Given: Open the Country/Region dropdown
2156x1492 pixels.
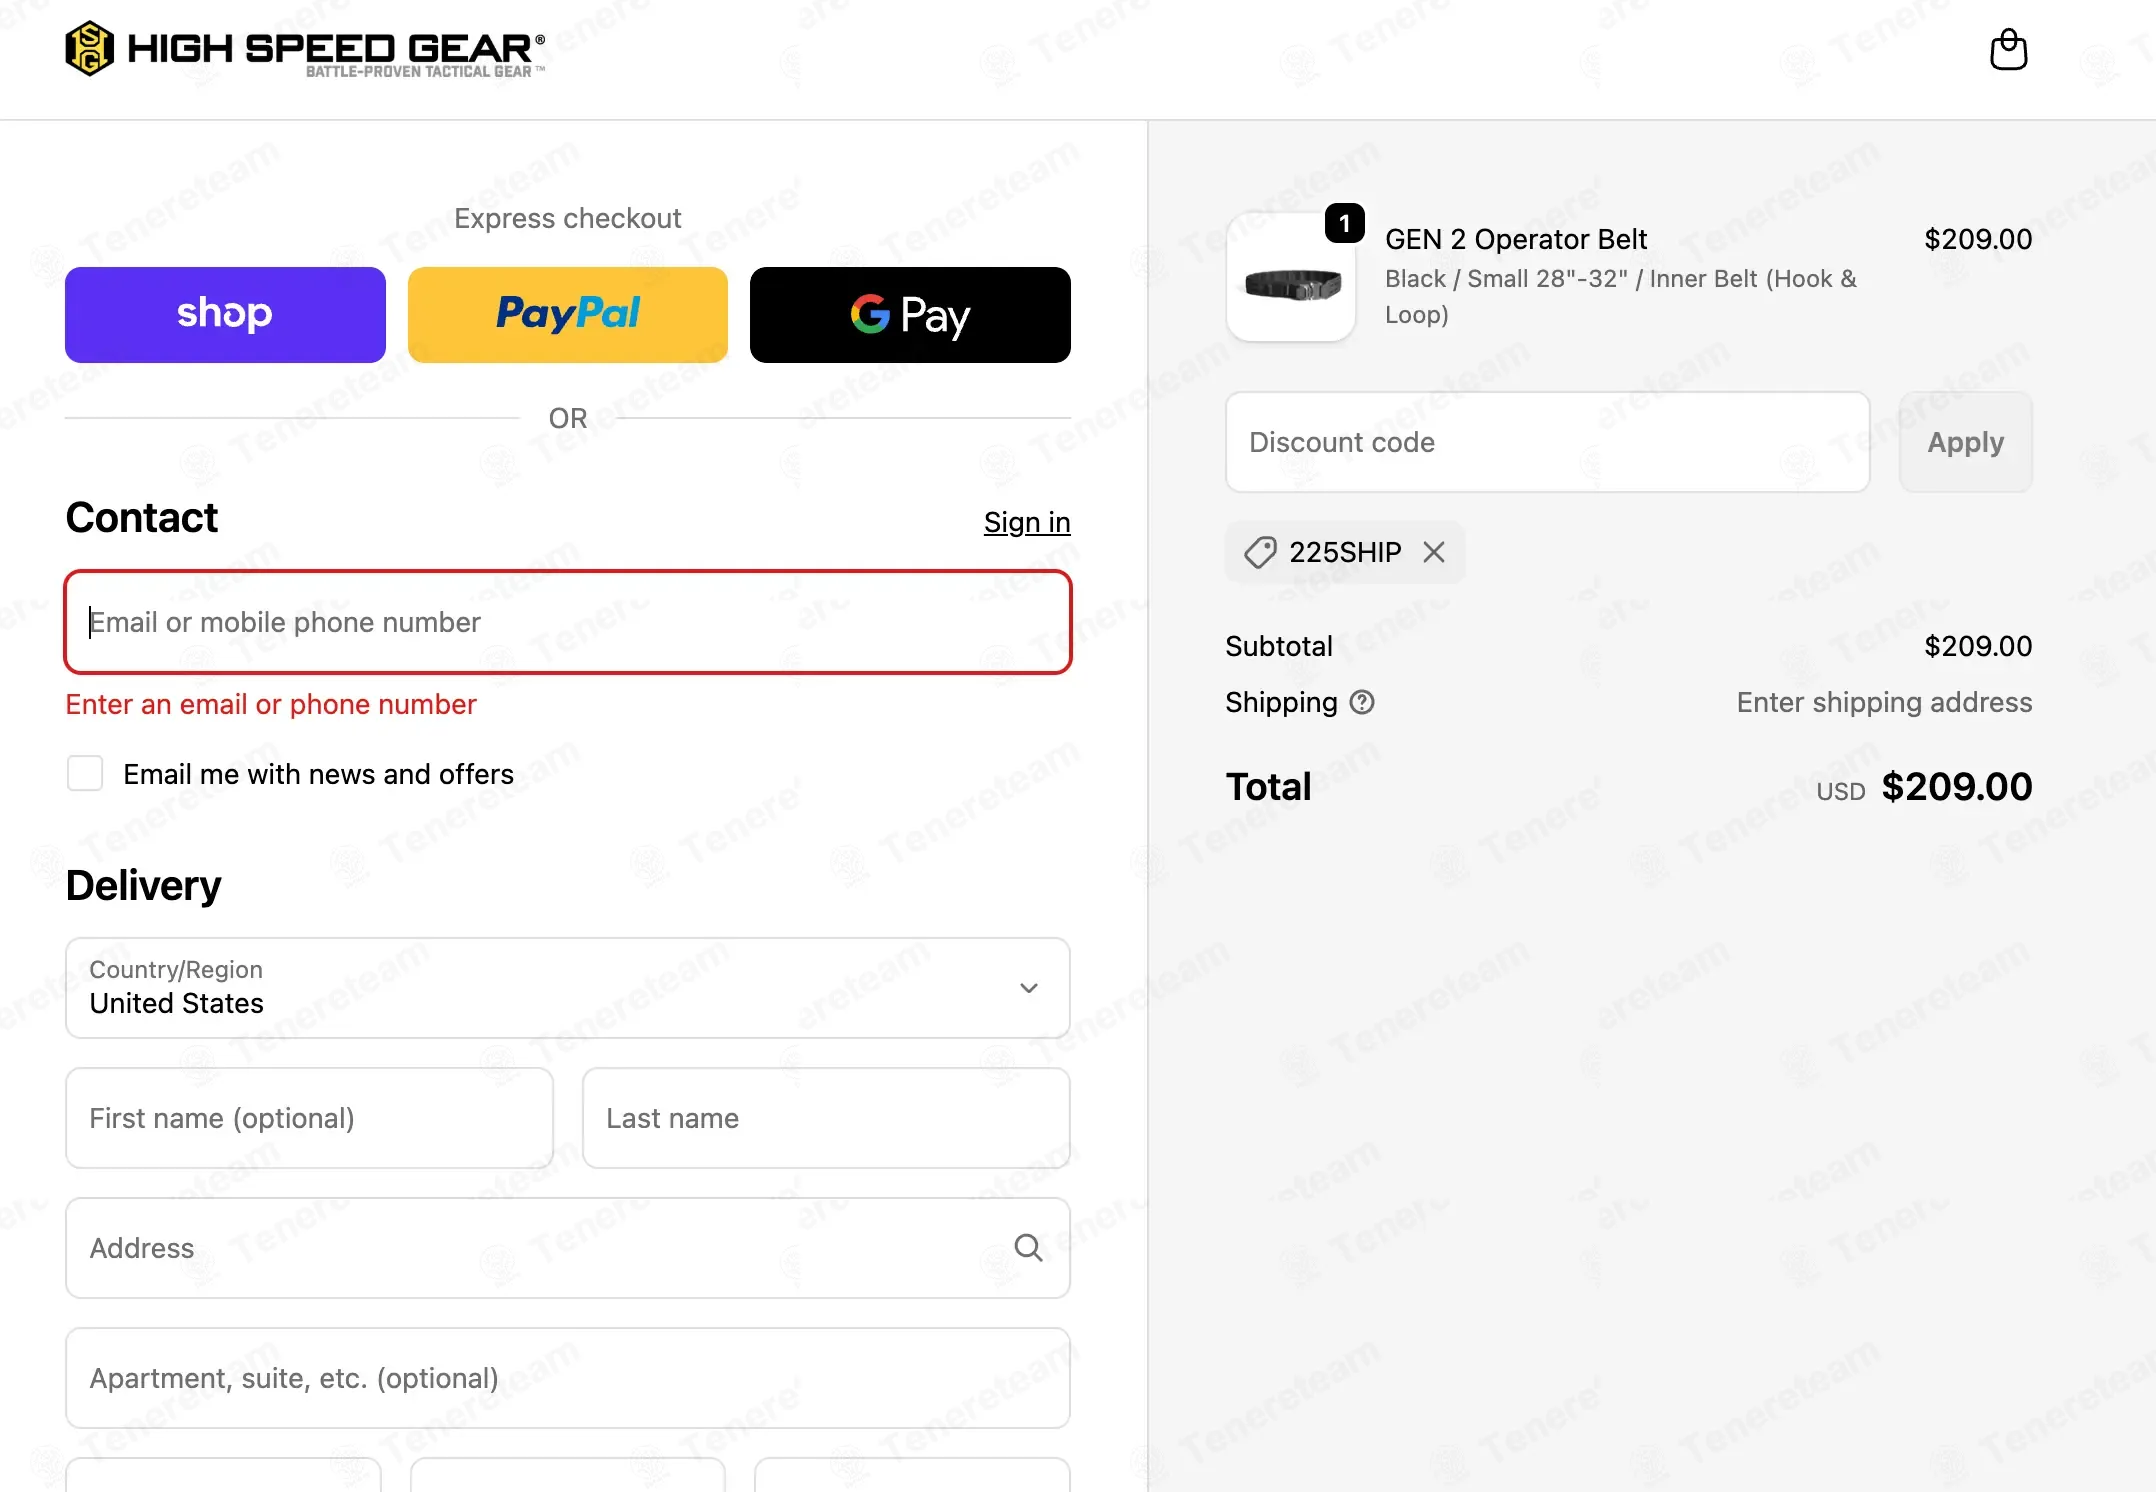Looking at the screenshot, I should pos(540,988).
